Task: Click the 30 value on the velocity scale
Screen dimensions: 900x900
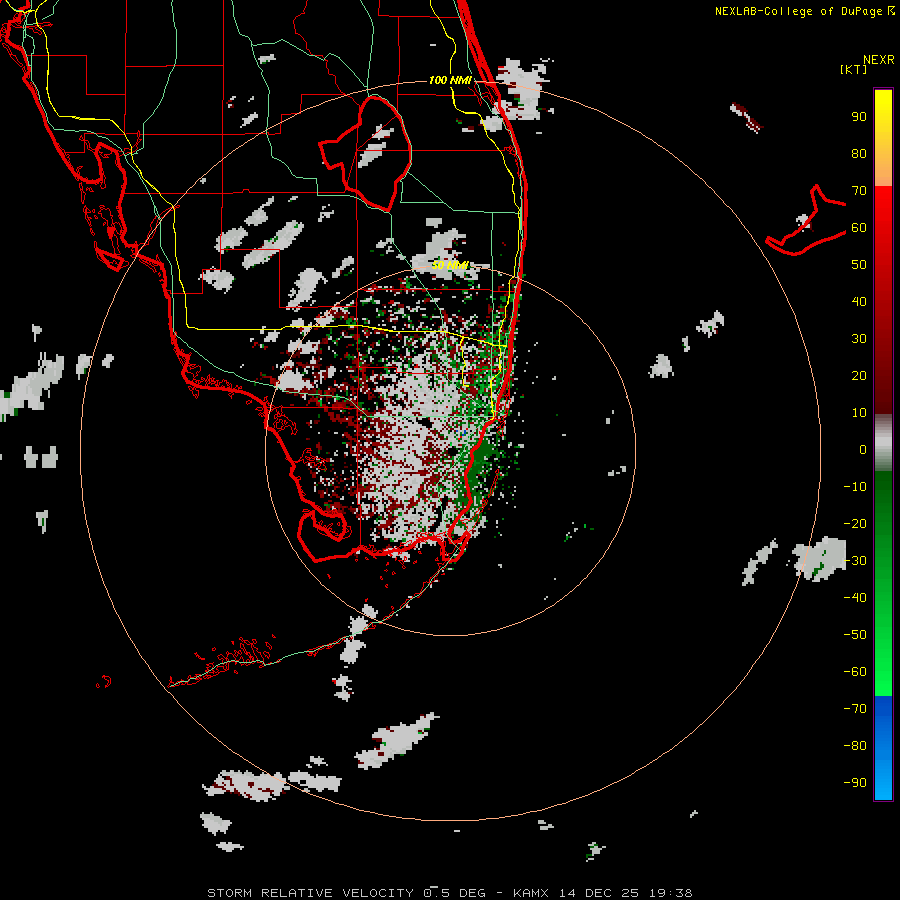Action: point(859,339)
